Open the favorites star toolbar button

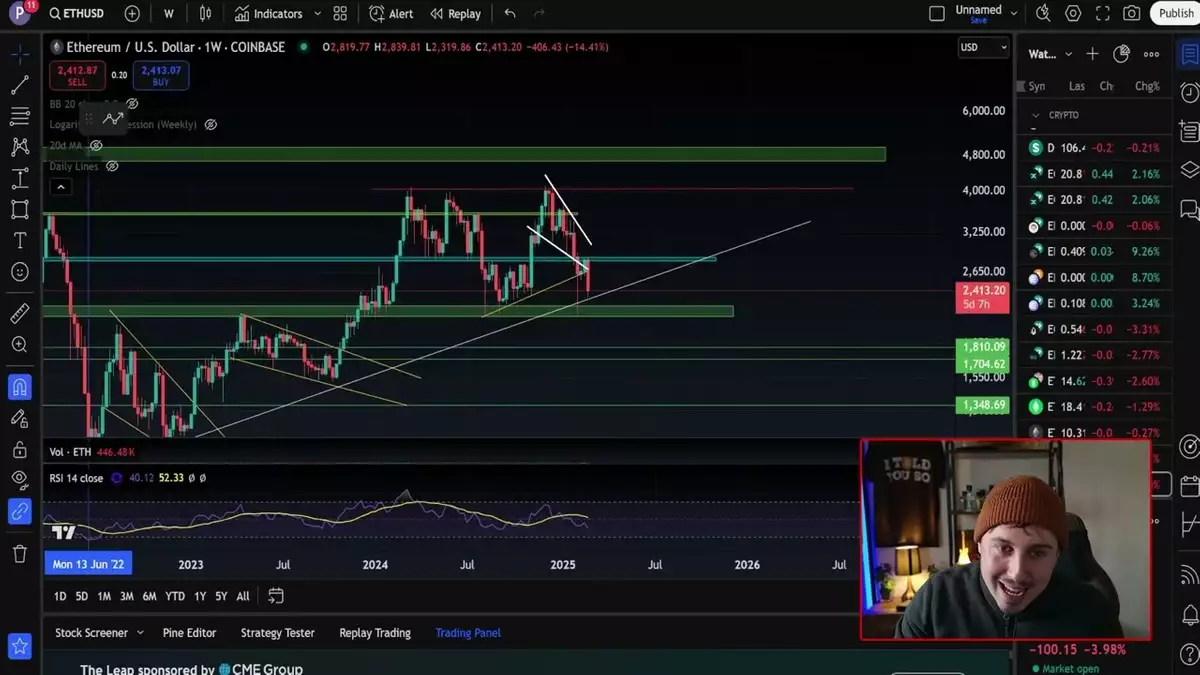point(20,647)
